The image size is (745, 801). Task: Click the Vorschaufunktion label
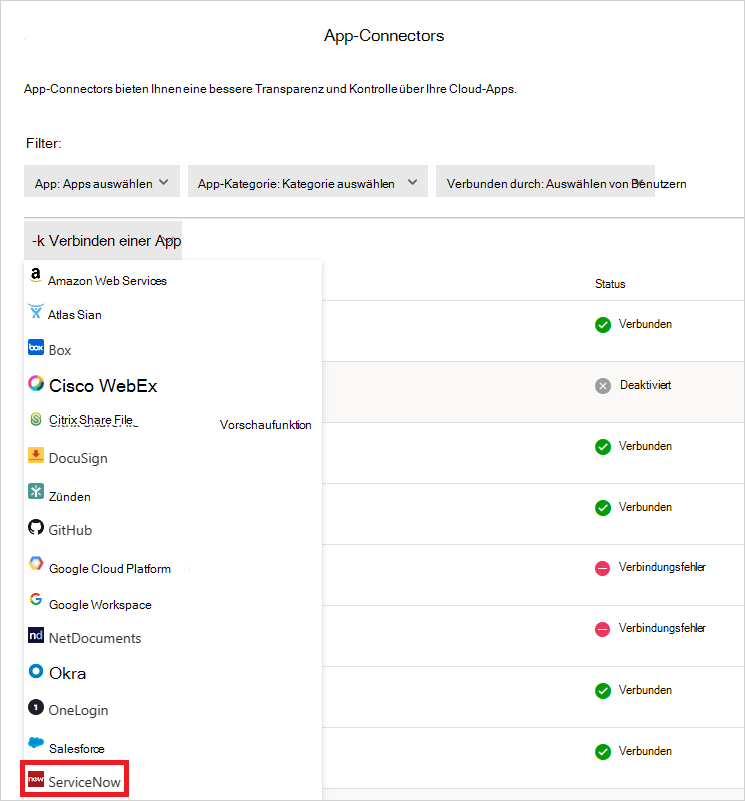(x=265, y=425)
